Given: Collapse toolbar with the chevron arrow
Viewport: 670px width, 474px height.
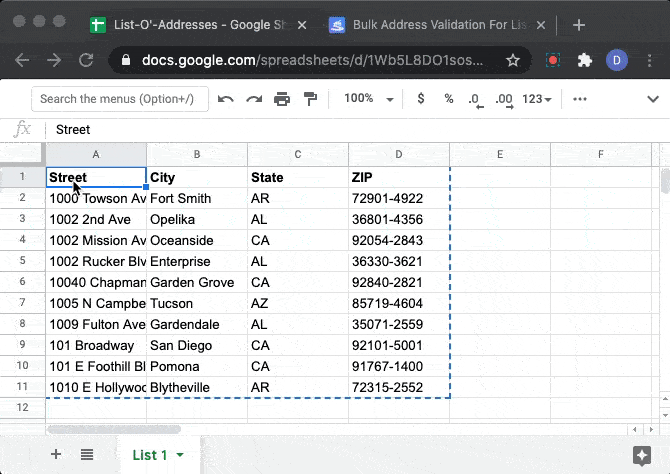Looking at the screenshot, I should click(x=653, y=99).
